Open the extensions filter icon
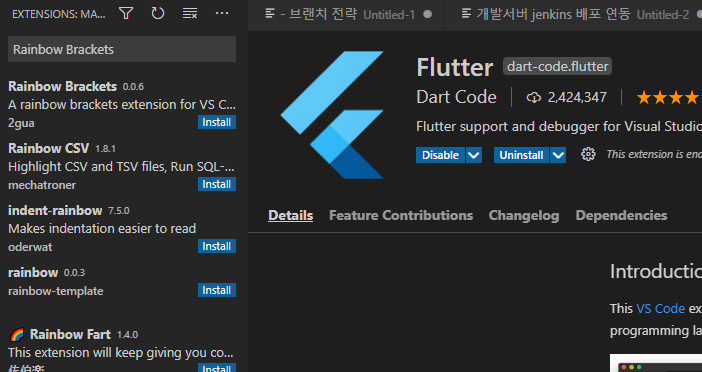This screenshot has width=702, height=372. click(x=126, y=14)
